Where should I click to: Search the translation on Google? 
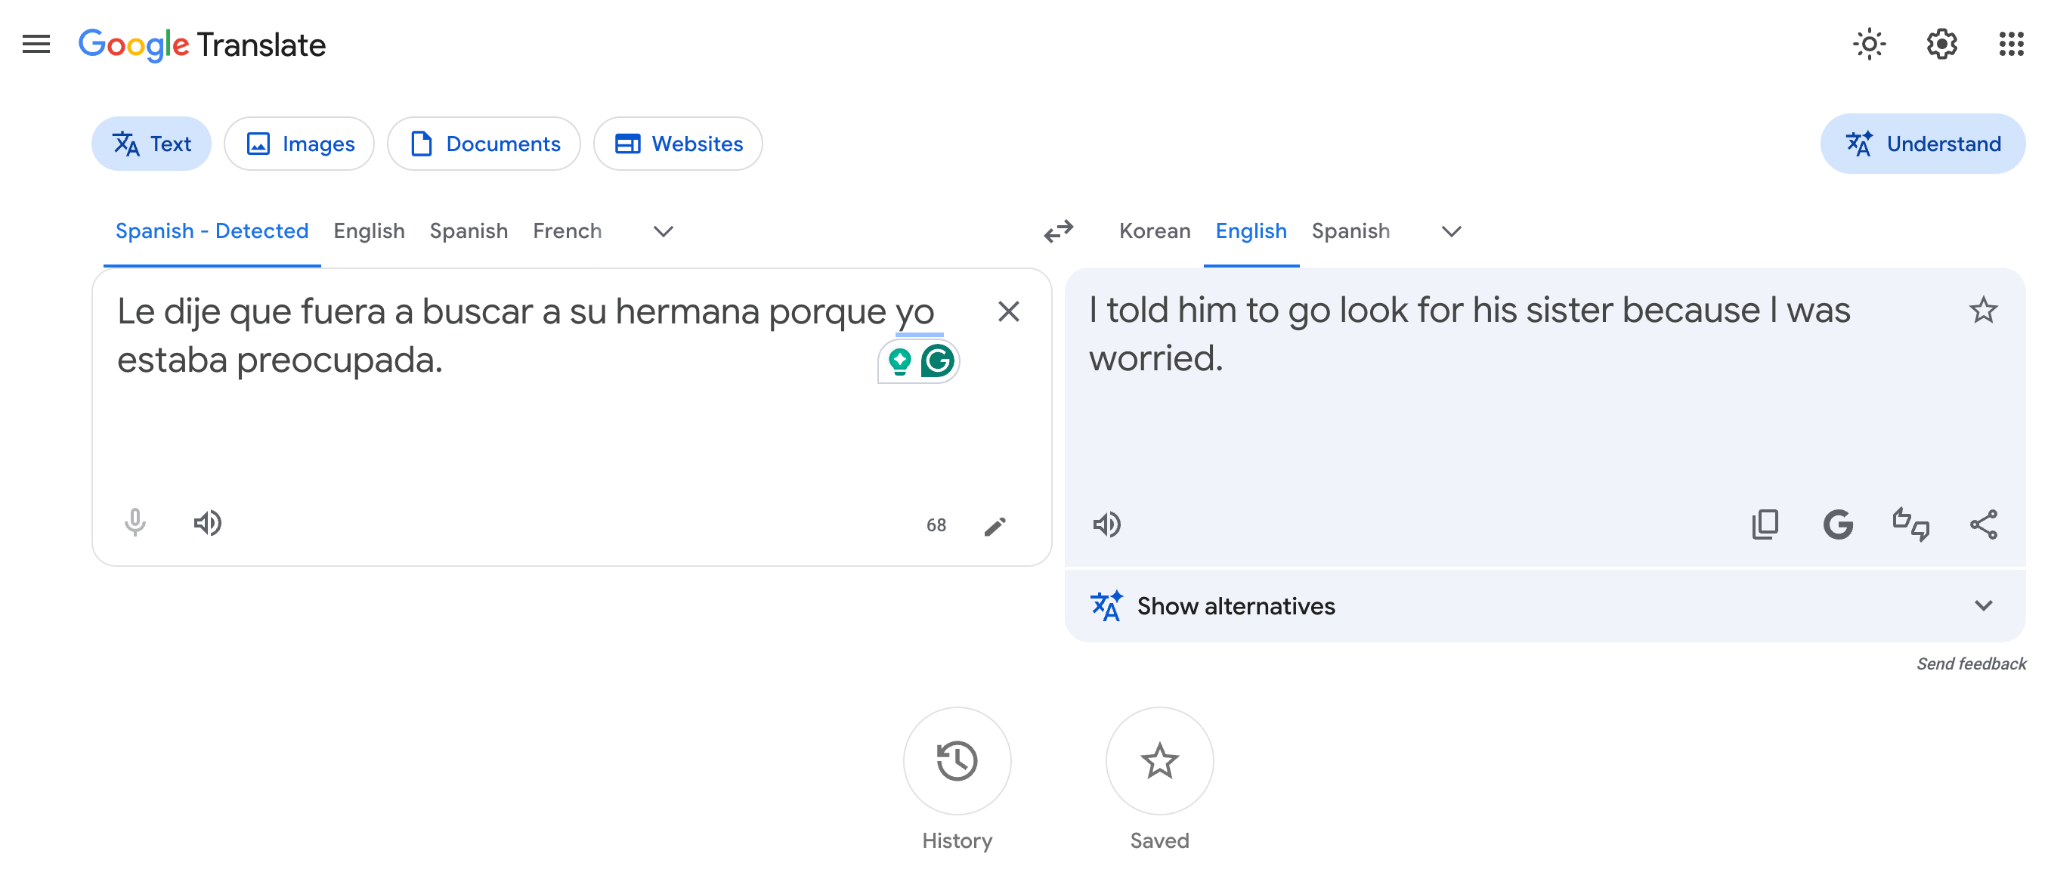pyautogui.click(x=1838, y=524)
